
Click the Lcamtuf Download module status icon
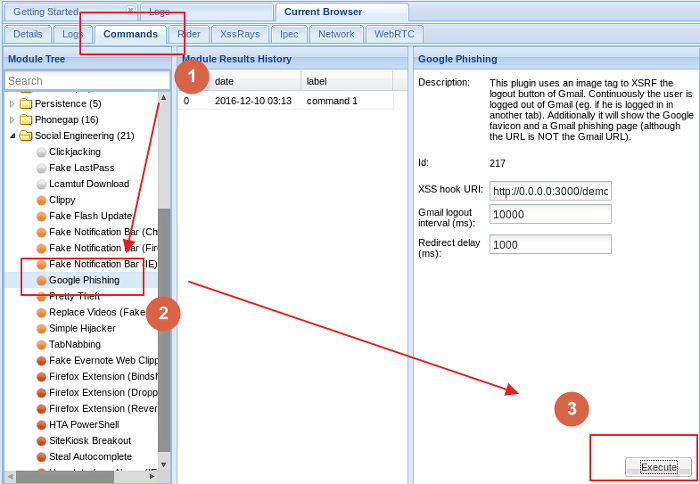coord(42,184)
